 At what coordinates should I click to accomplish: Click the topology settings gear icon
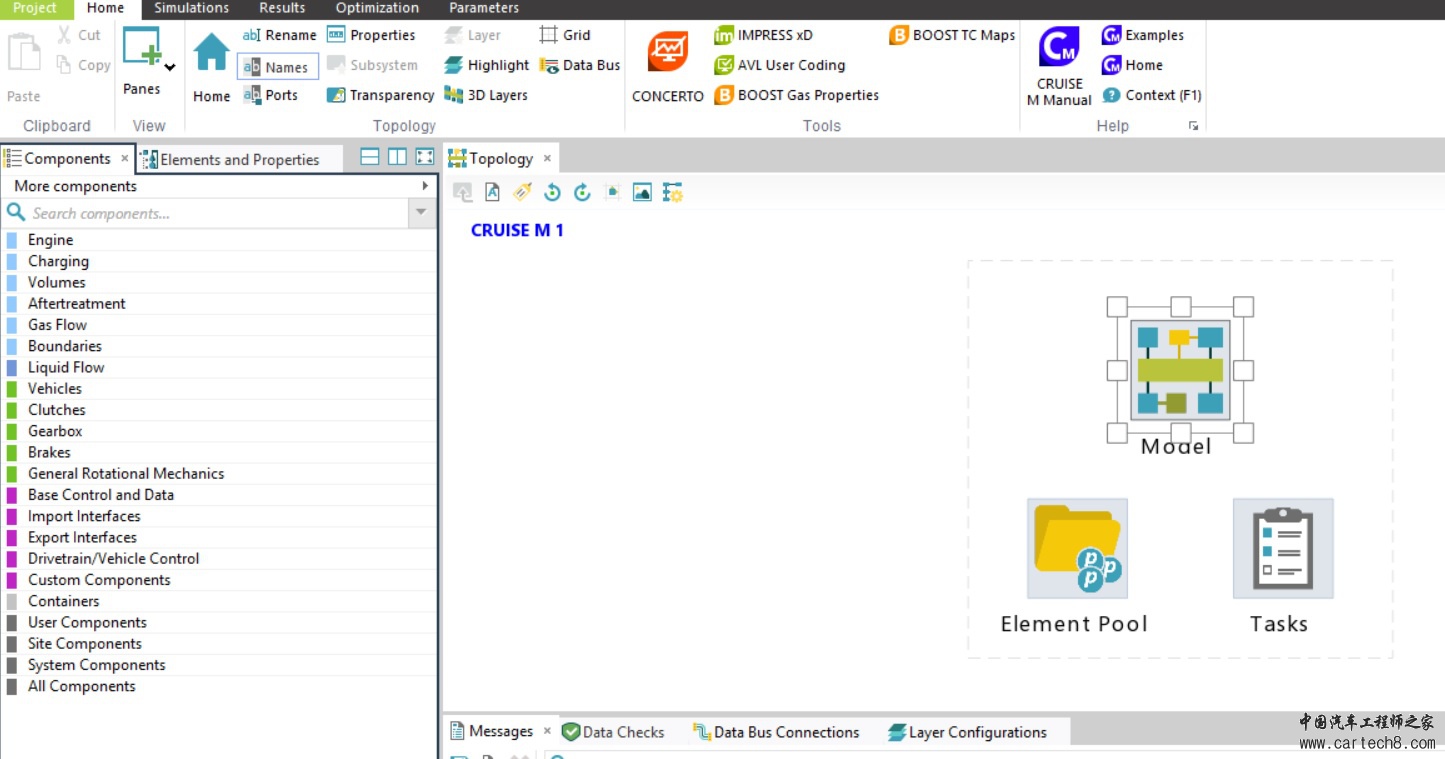click(x=672, y=192)
